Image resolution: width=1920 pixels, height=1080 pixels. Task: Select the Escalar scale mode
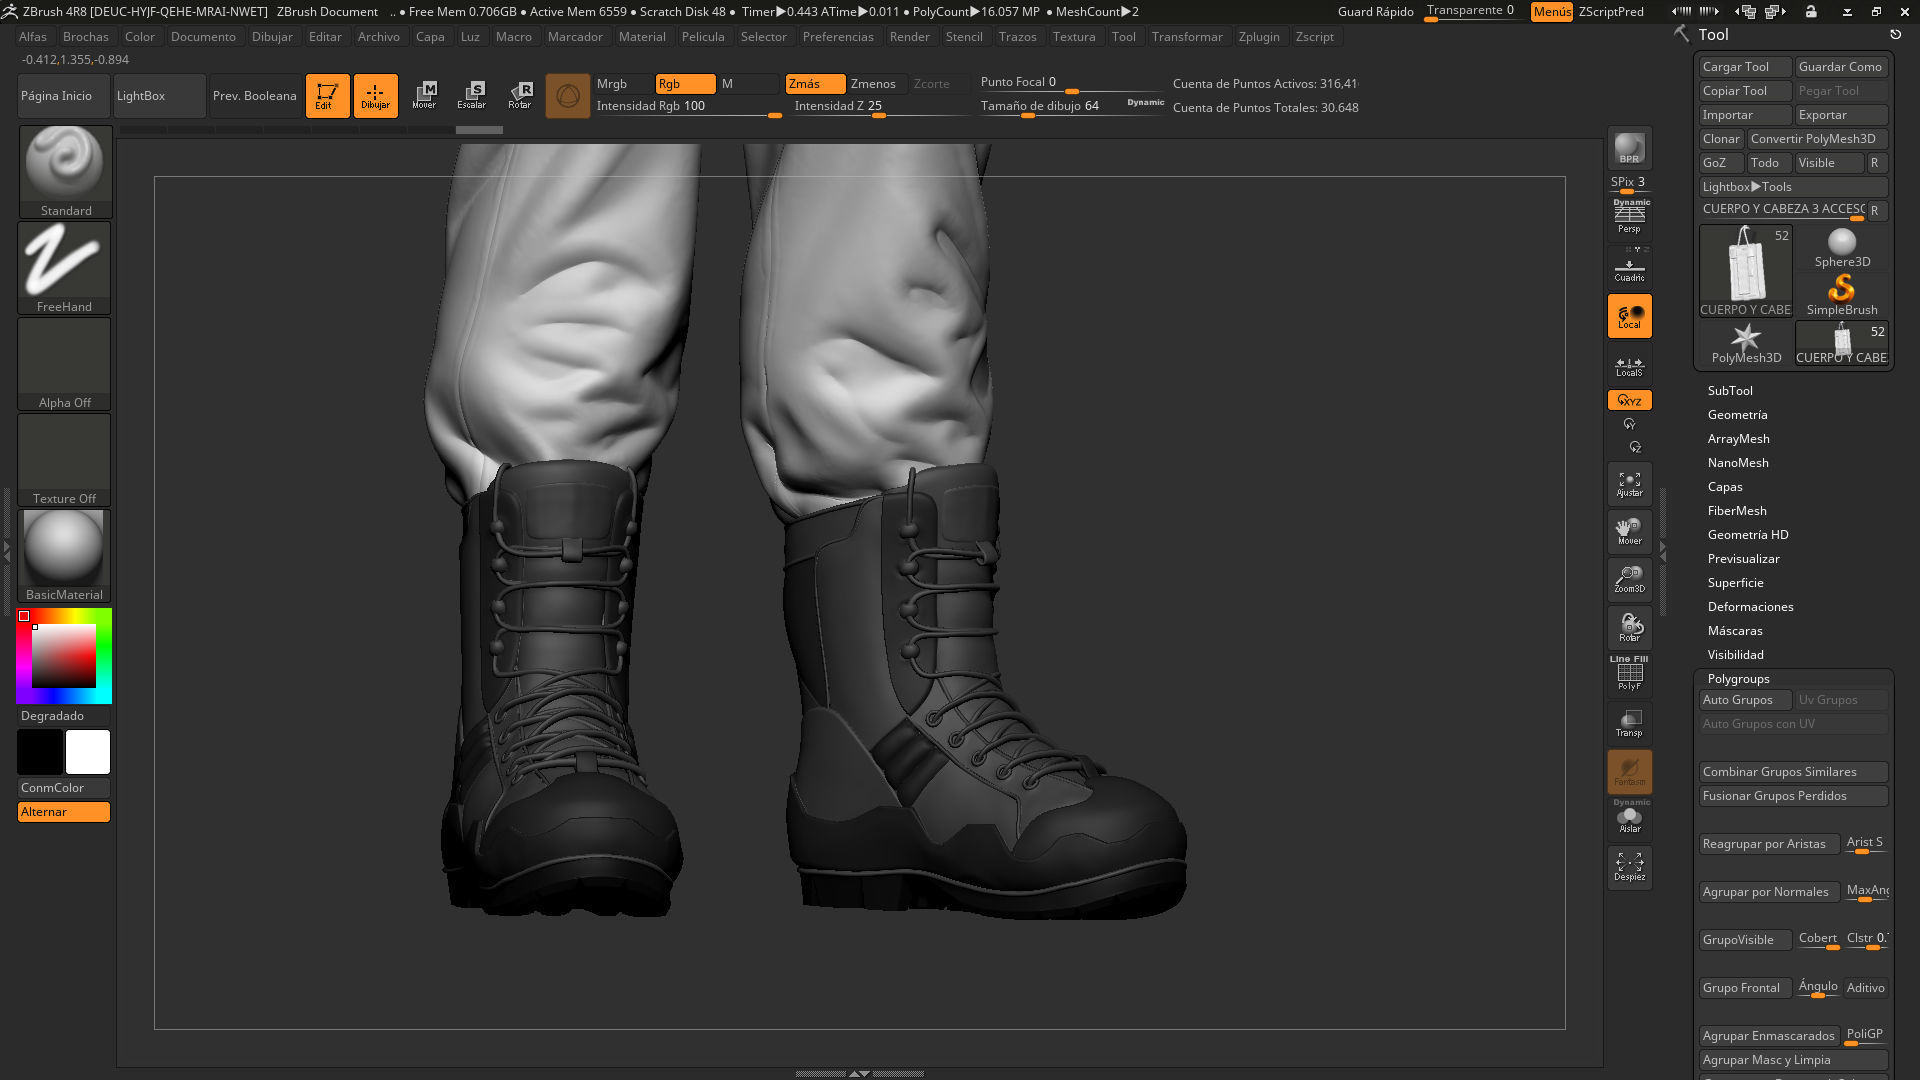pyautogui.click(x=472, y=95)
